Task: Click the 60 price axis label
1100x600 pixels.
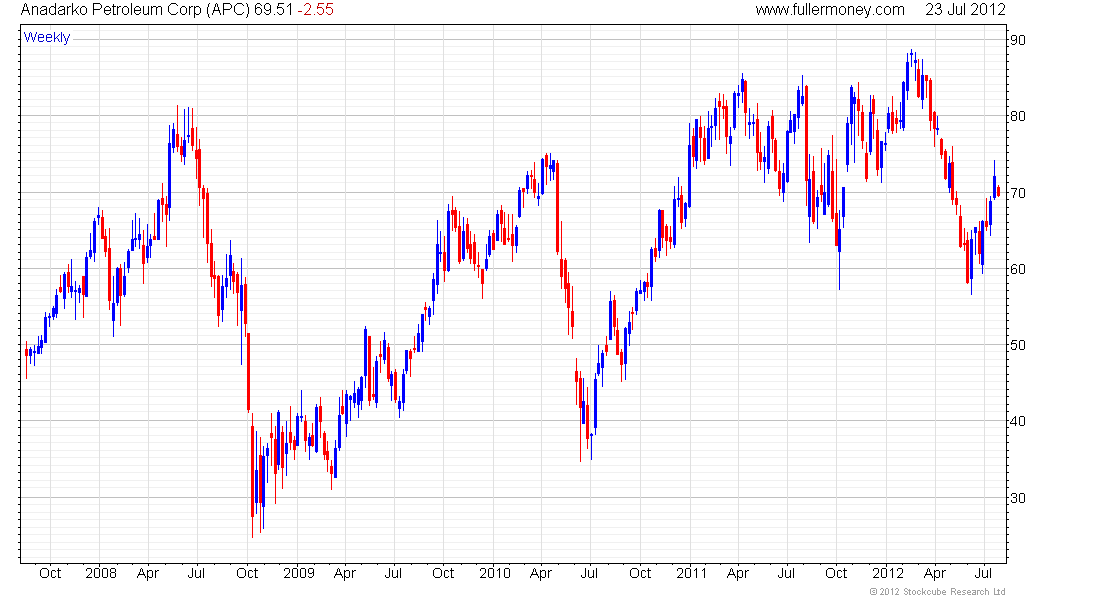Action: pyautogui.click(x=1017, y=269)
